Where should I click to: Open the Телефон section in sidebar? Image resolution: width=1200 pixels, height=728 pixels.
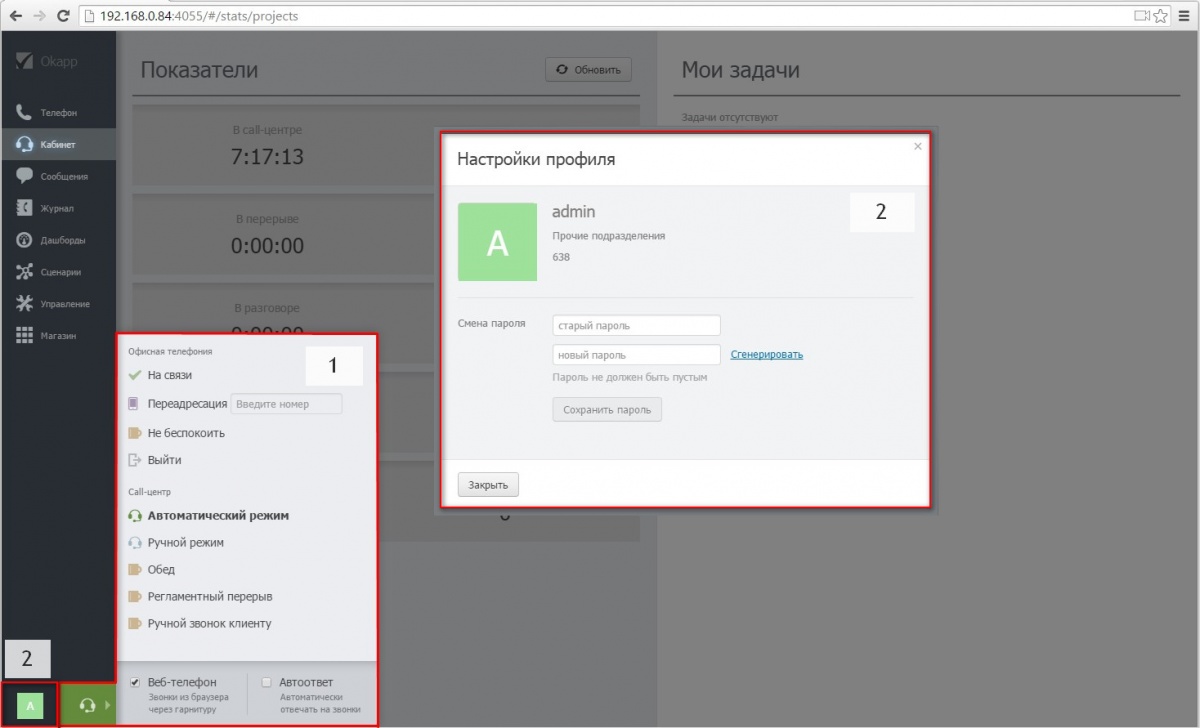pyautogui.click(x=58, y=113)
